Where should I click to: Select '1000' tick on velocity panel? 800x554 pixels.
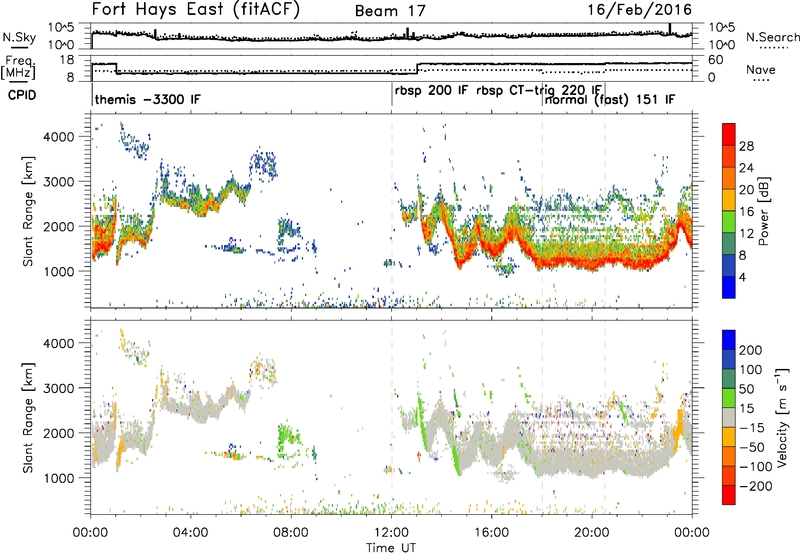(58, 478)
